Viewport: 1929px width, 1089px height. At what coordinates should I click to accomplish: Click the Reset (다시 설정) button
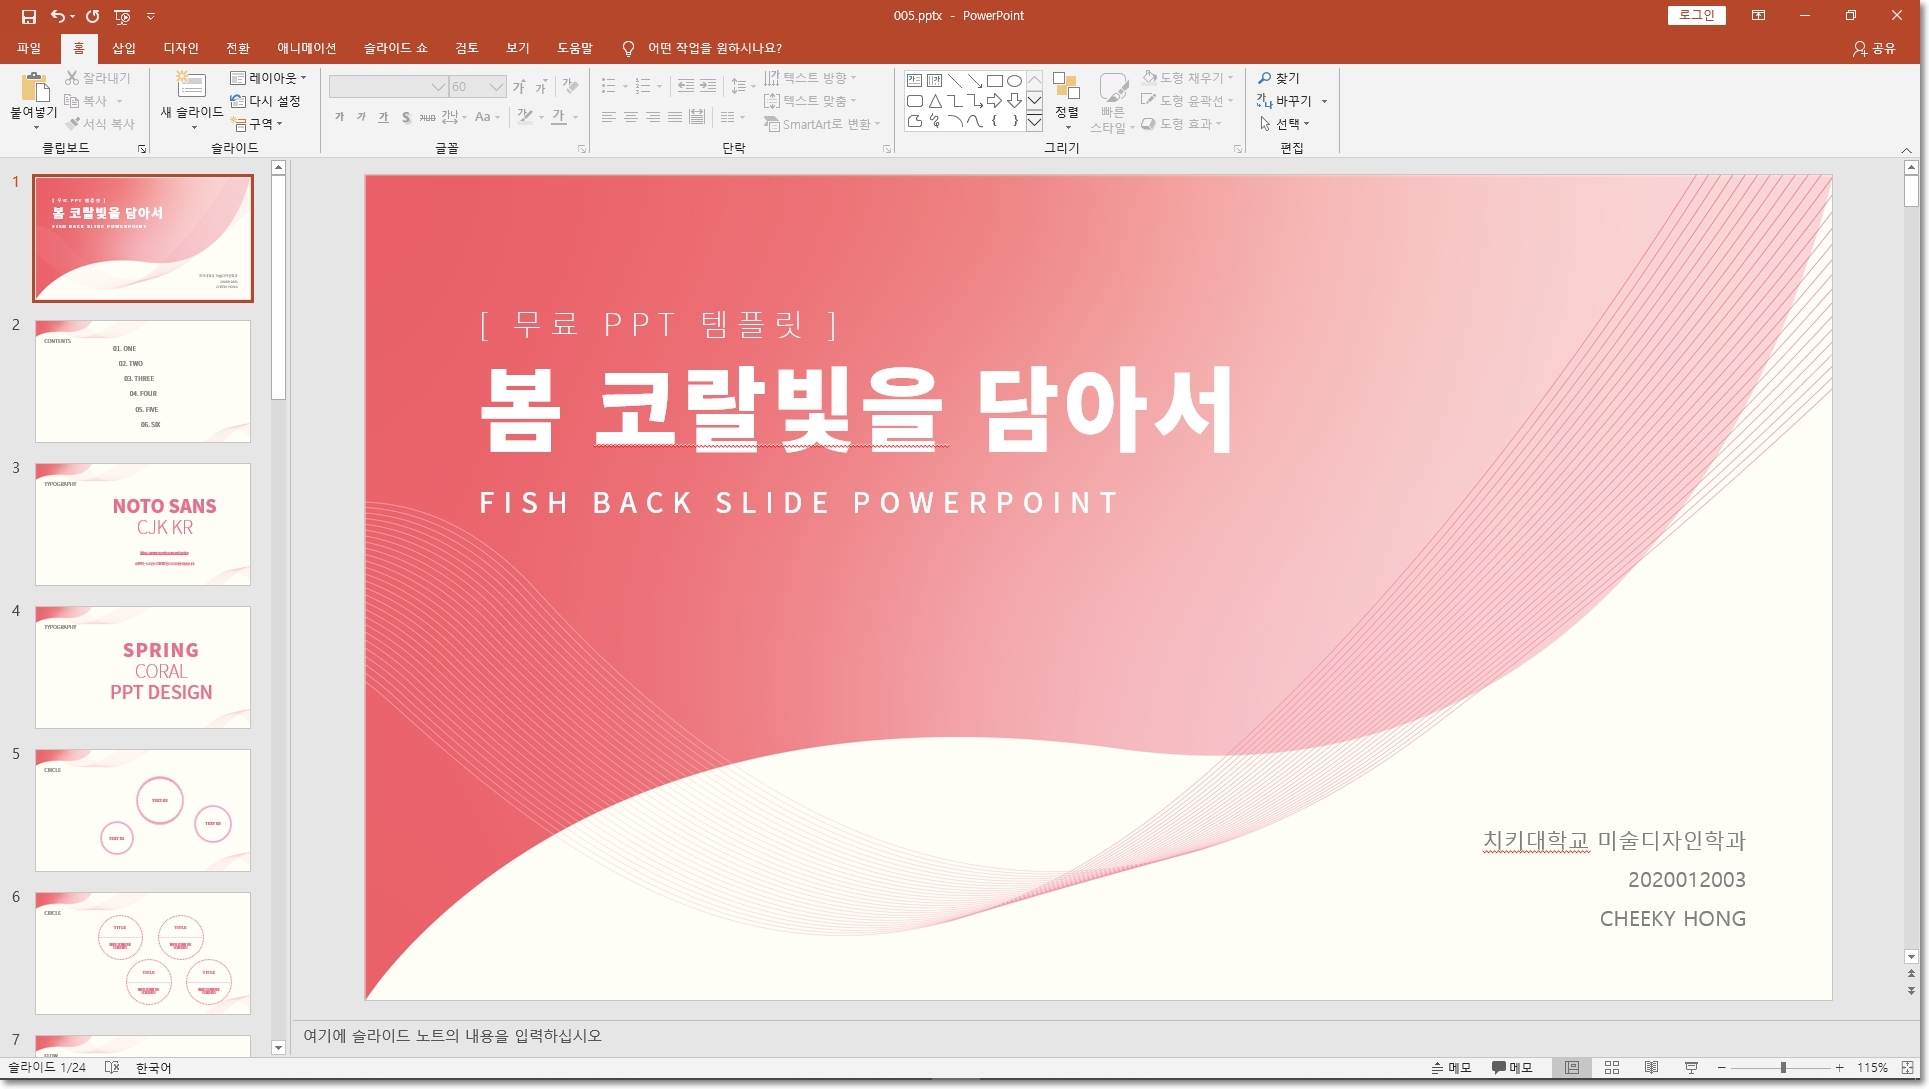[x=265, y=101]
